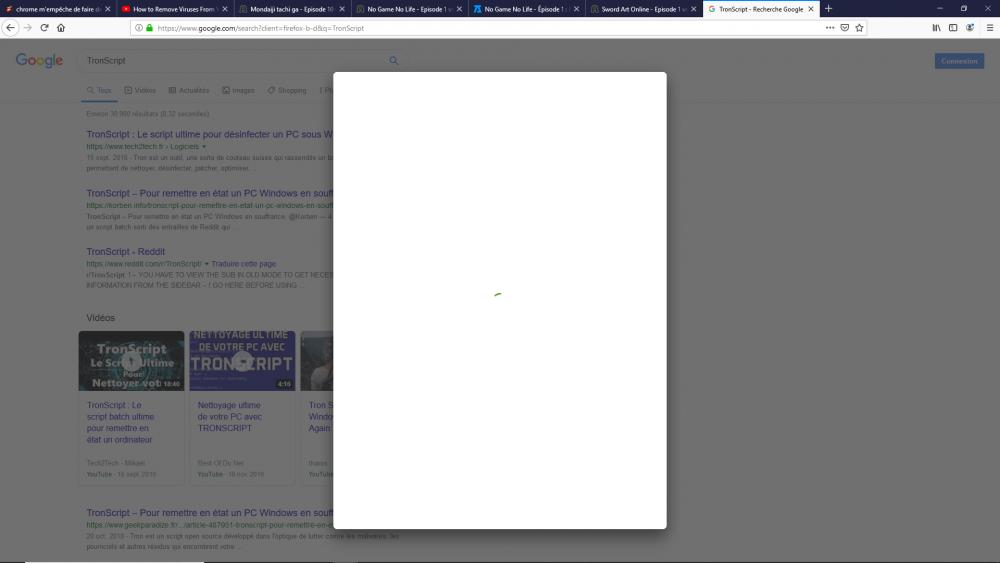Click the Google logo
Image resolution: width=1000 pixels, height=563 pixels.
40,61
